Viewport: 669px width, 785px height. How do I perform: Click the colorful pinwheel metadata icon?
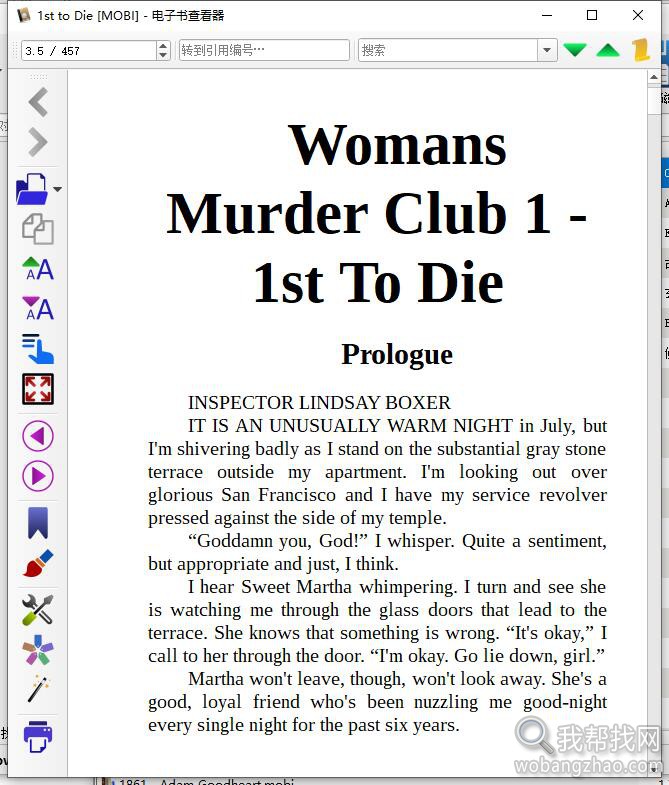(38, 650)
